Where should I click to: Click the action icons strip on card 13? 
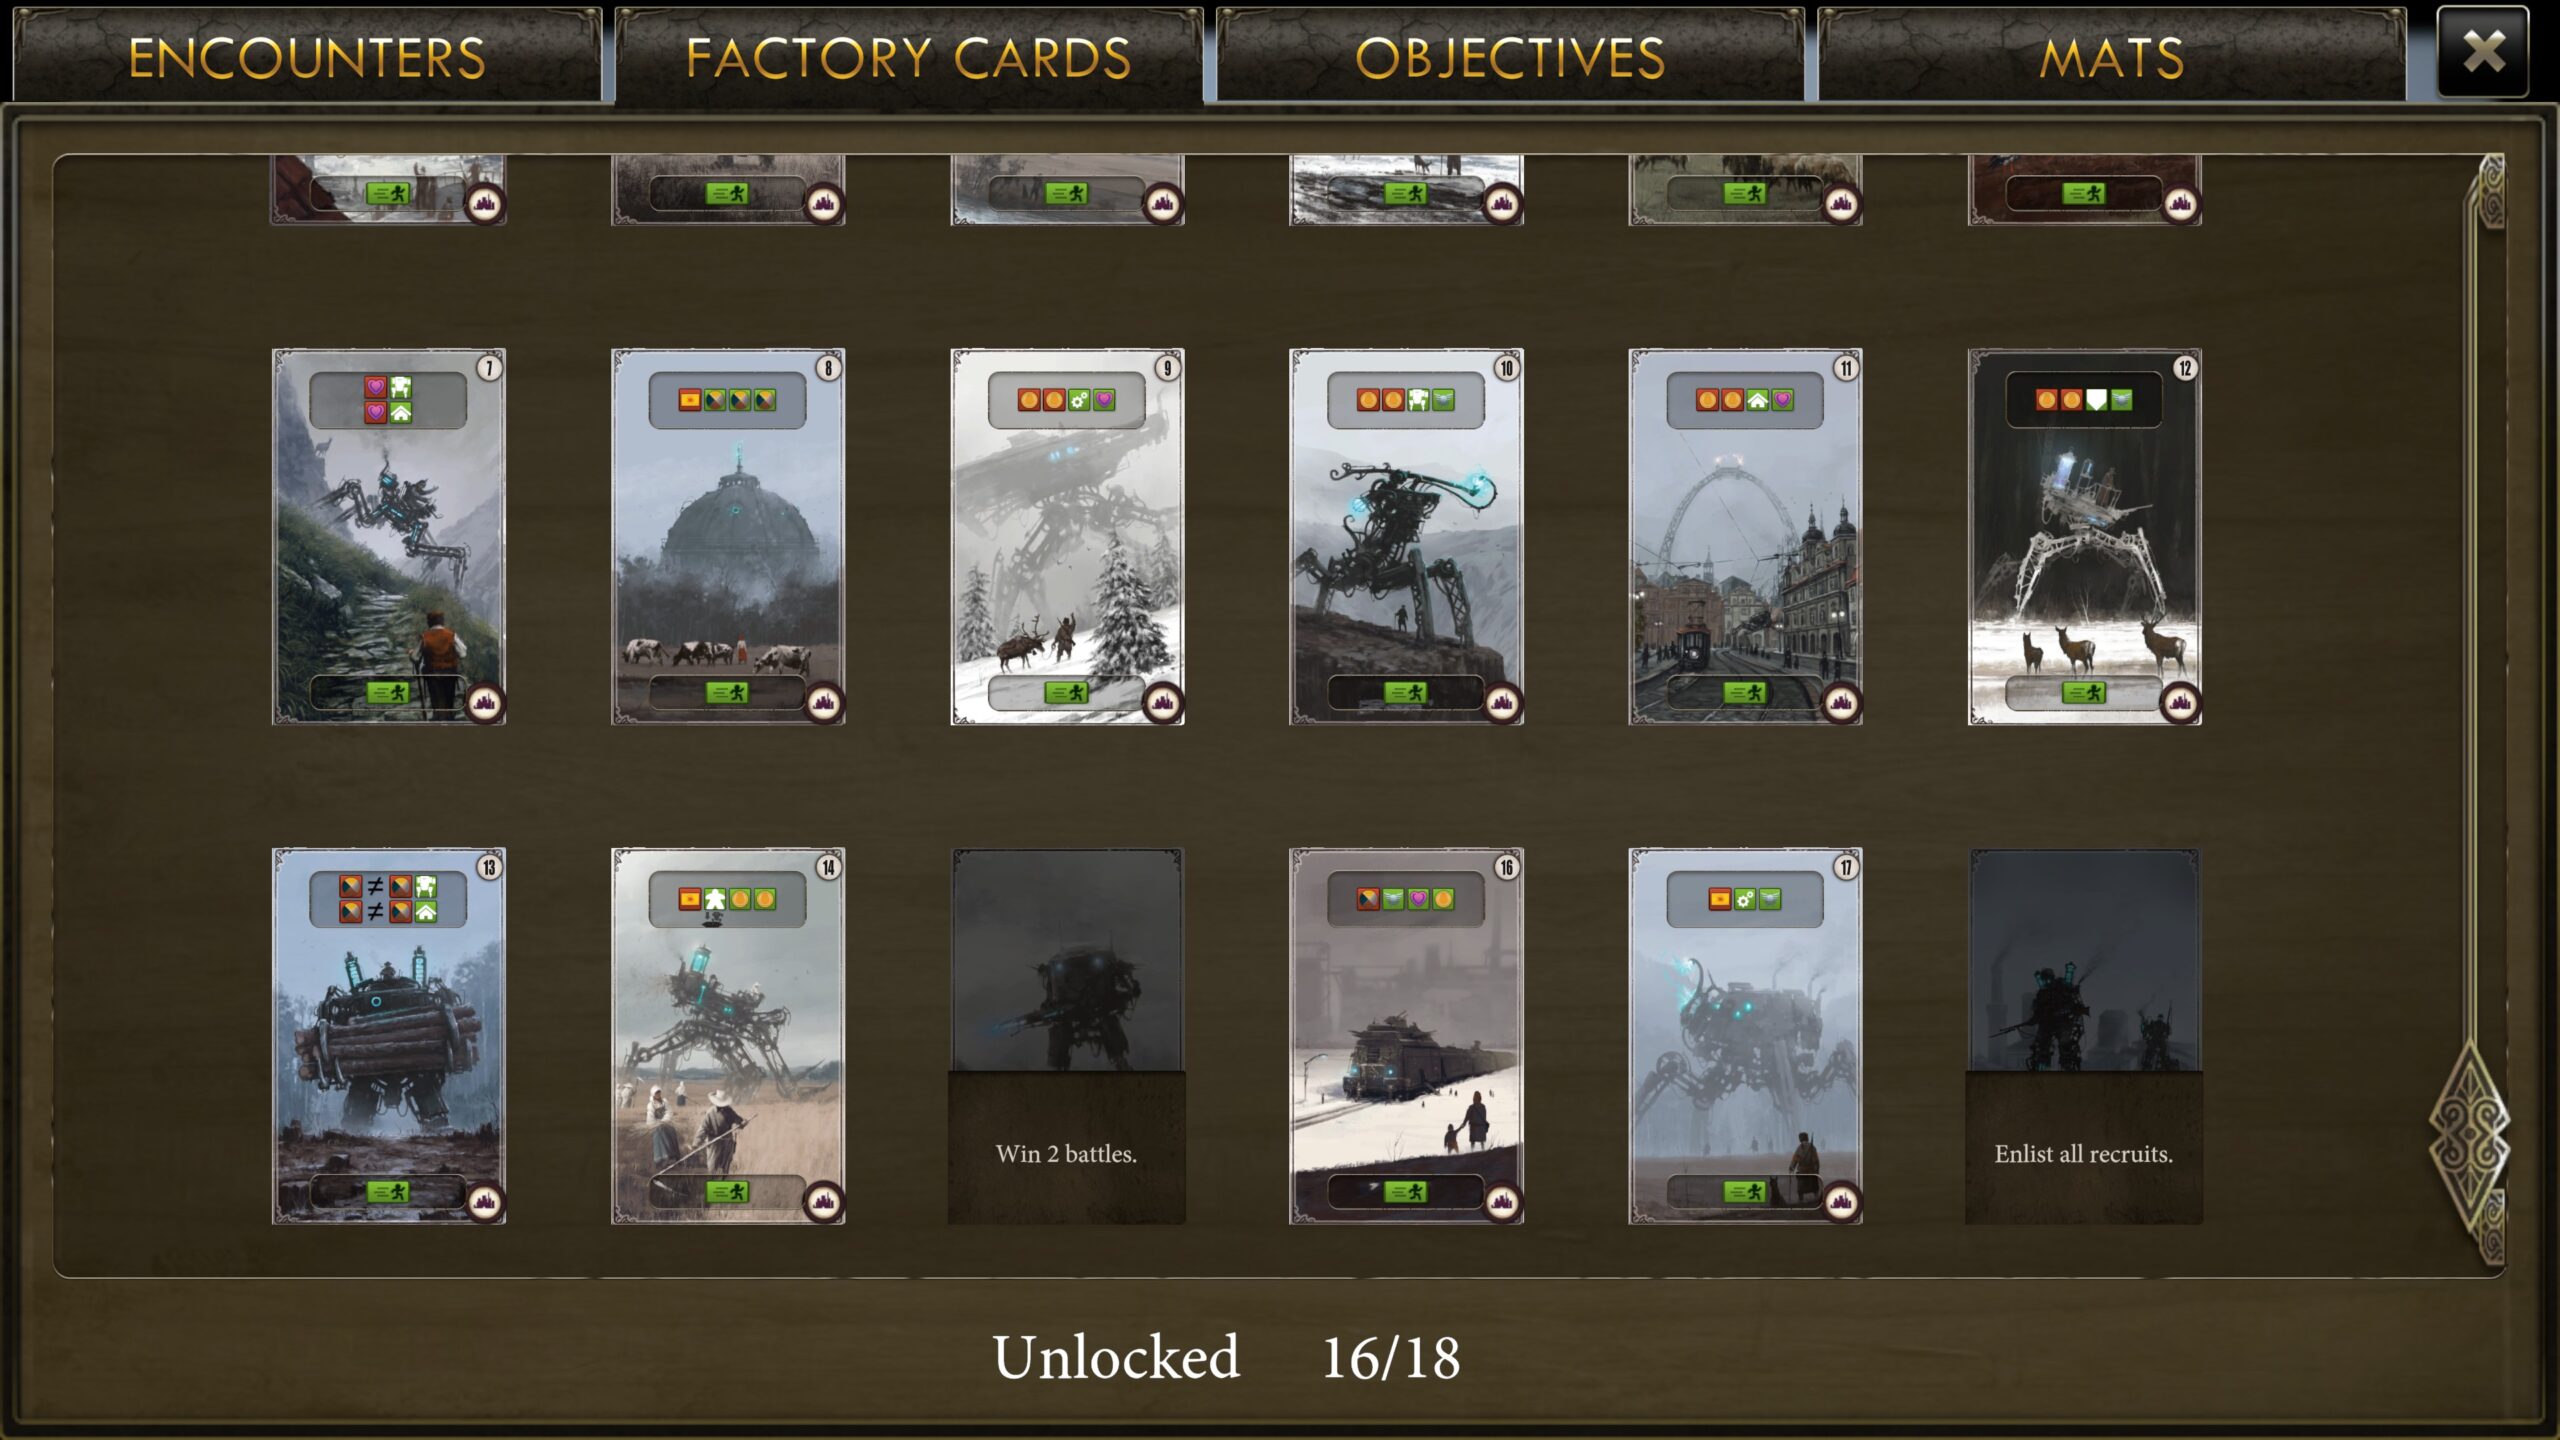[388, 899]
